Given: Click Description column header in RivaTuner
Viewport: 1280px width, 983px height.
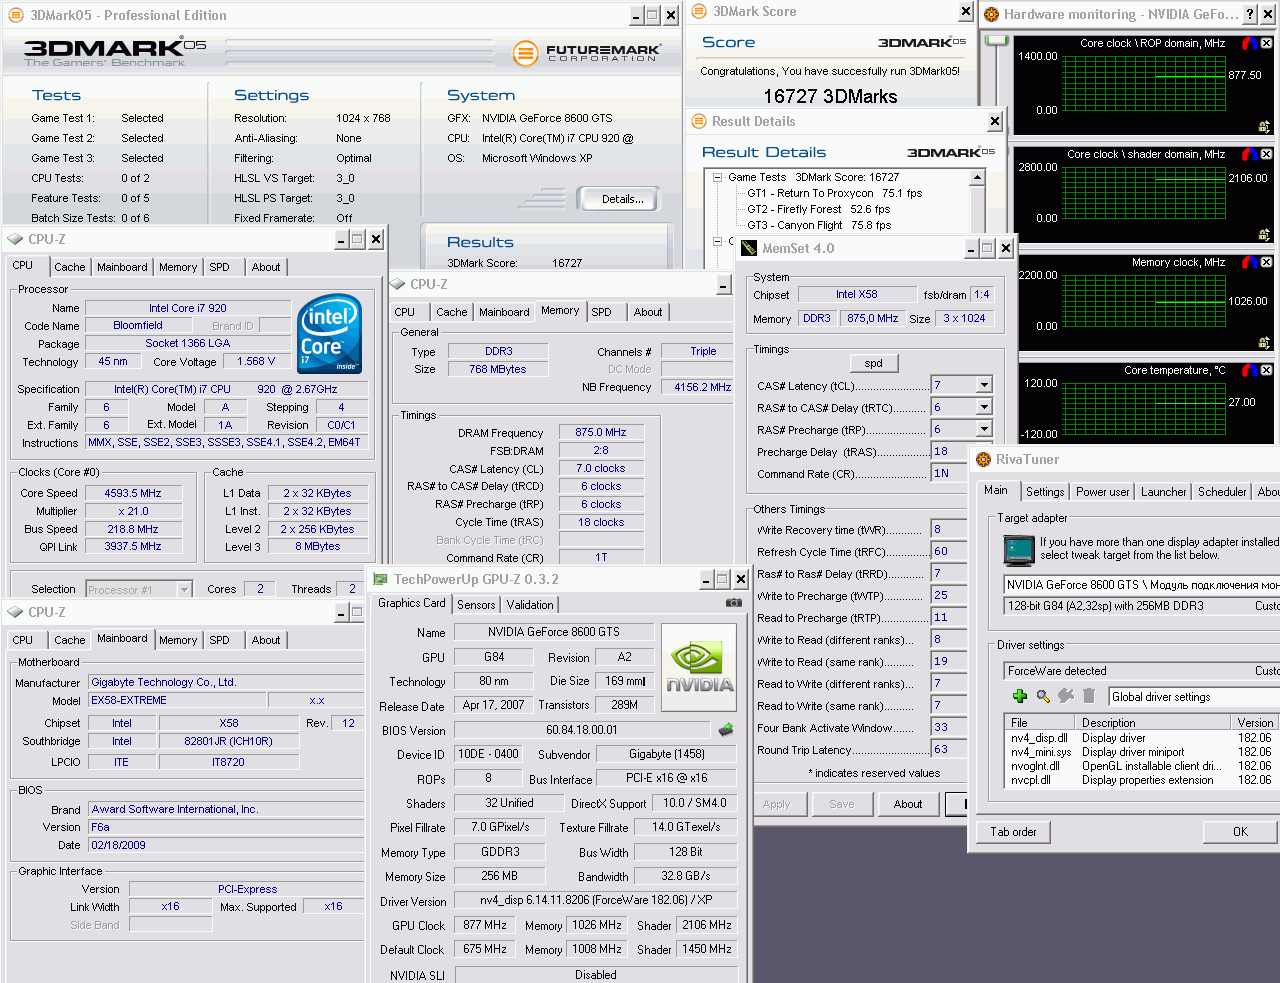Looking at the screenshot, I should coord(1153,722).
